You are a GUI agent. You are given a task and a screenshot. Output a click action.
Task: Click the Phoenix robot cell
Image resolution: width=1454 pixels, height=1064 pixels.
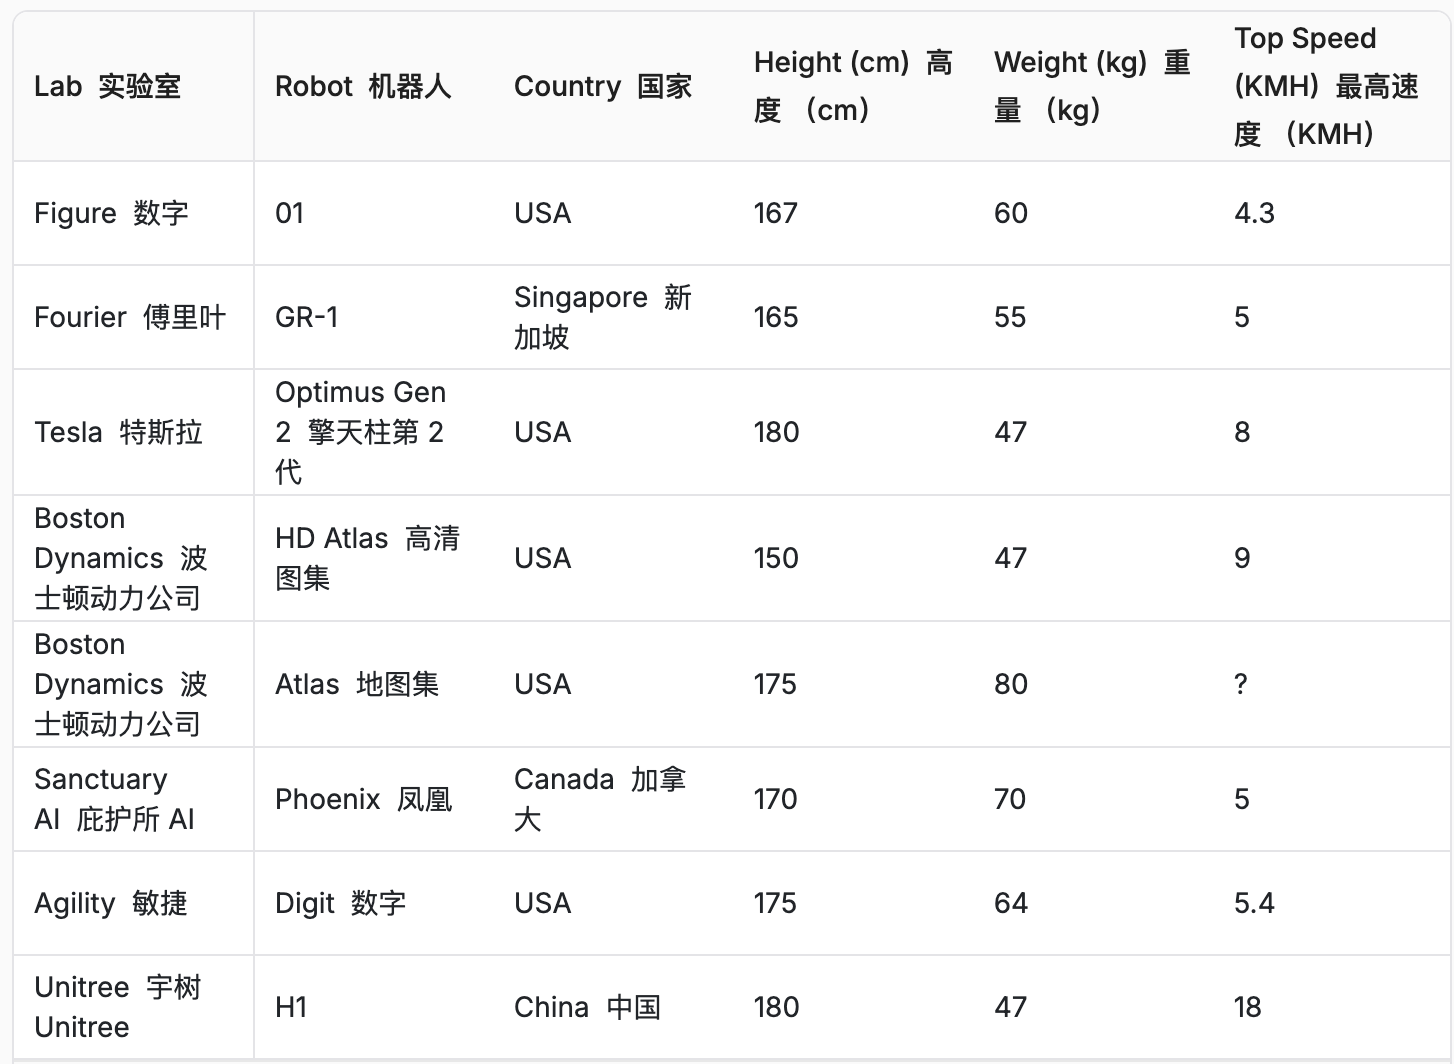coord(363,799)
